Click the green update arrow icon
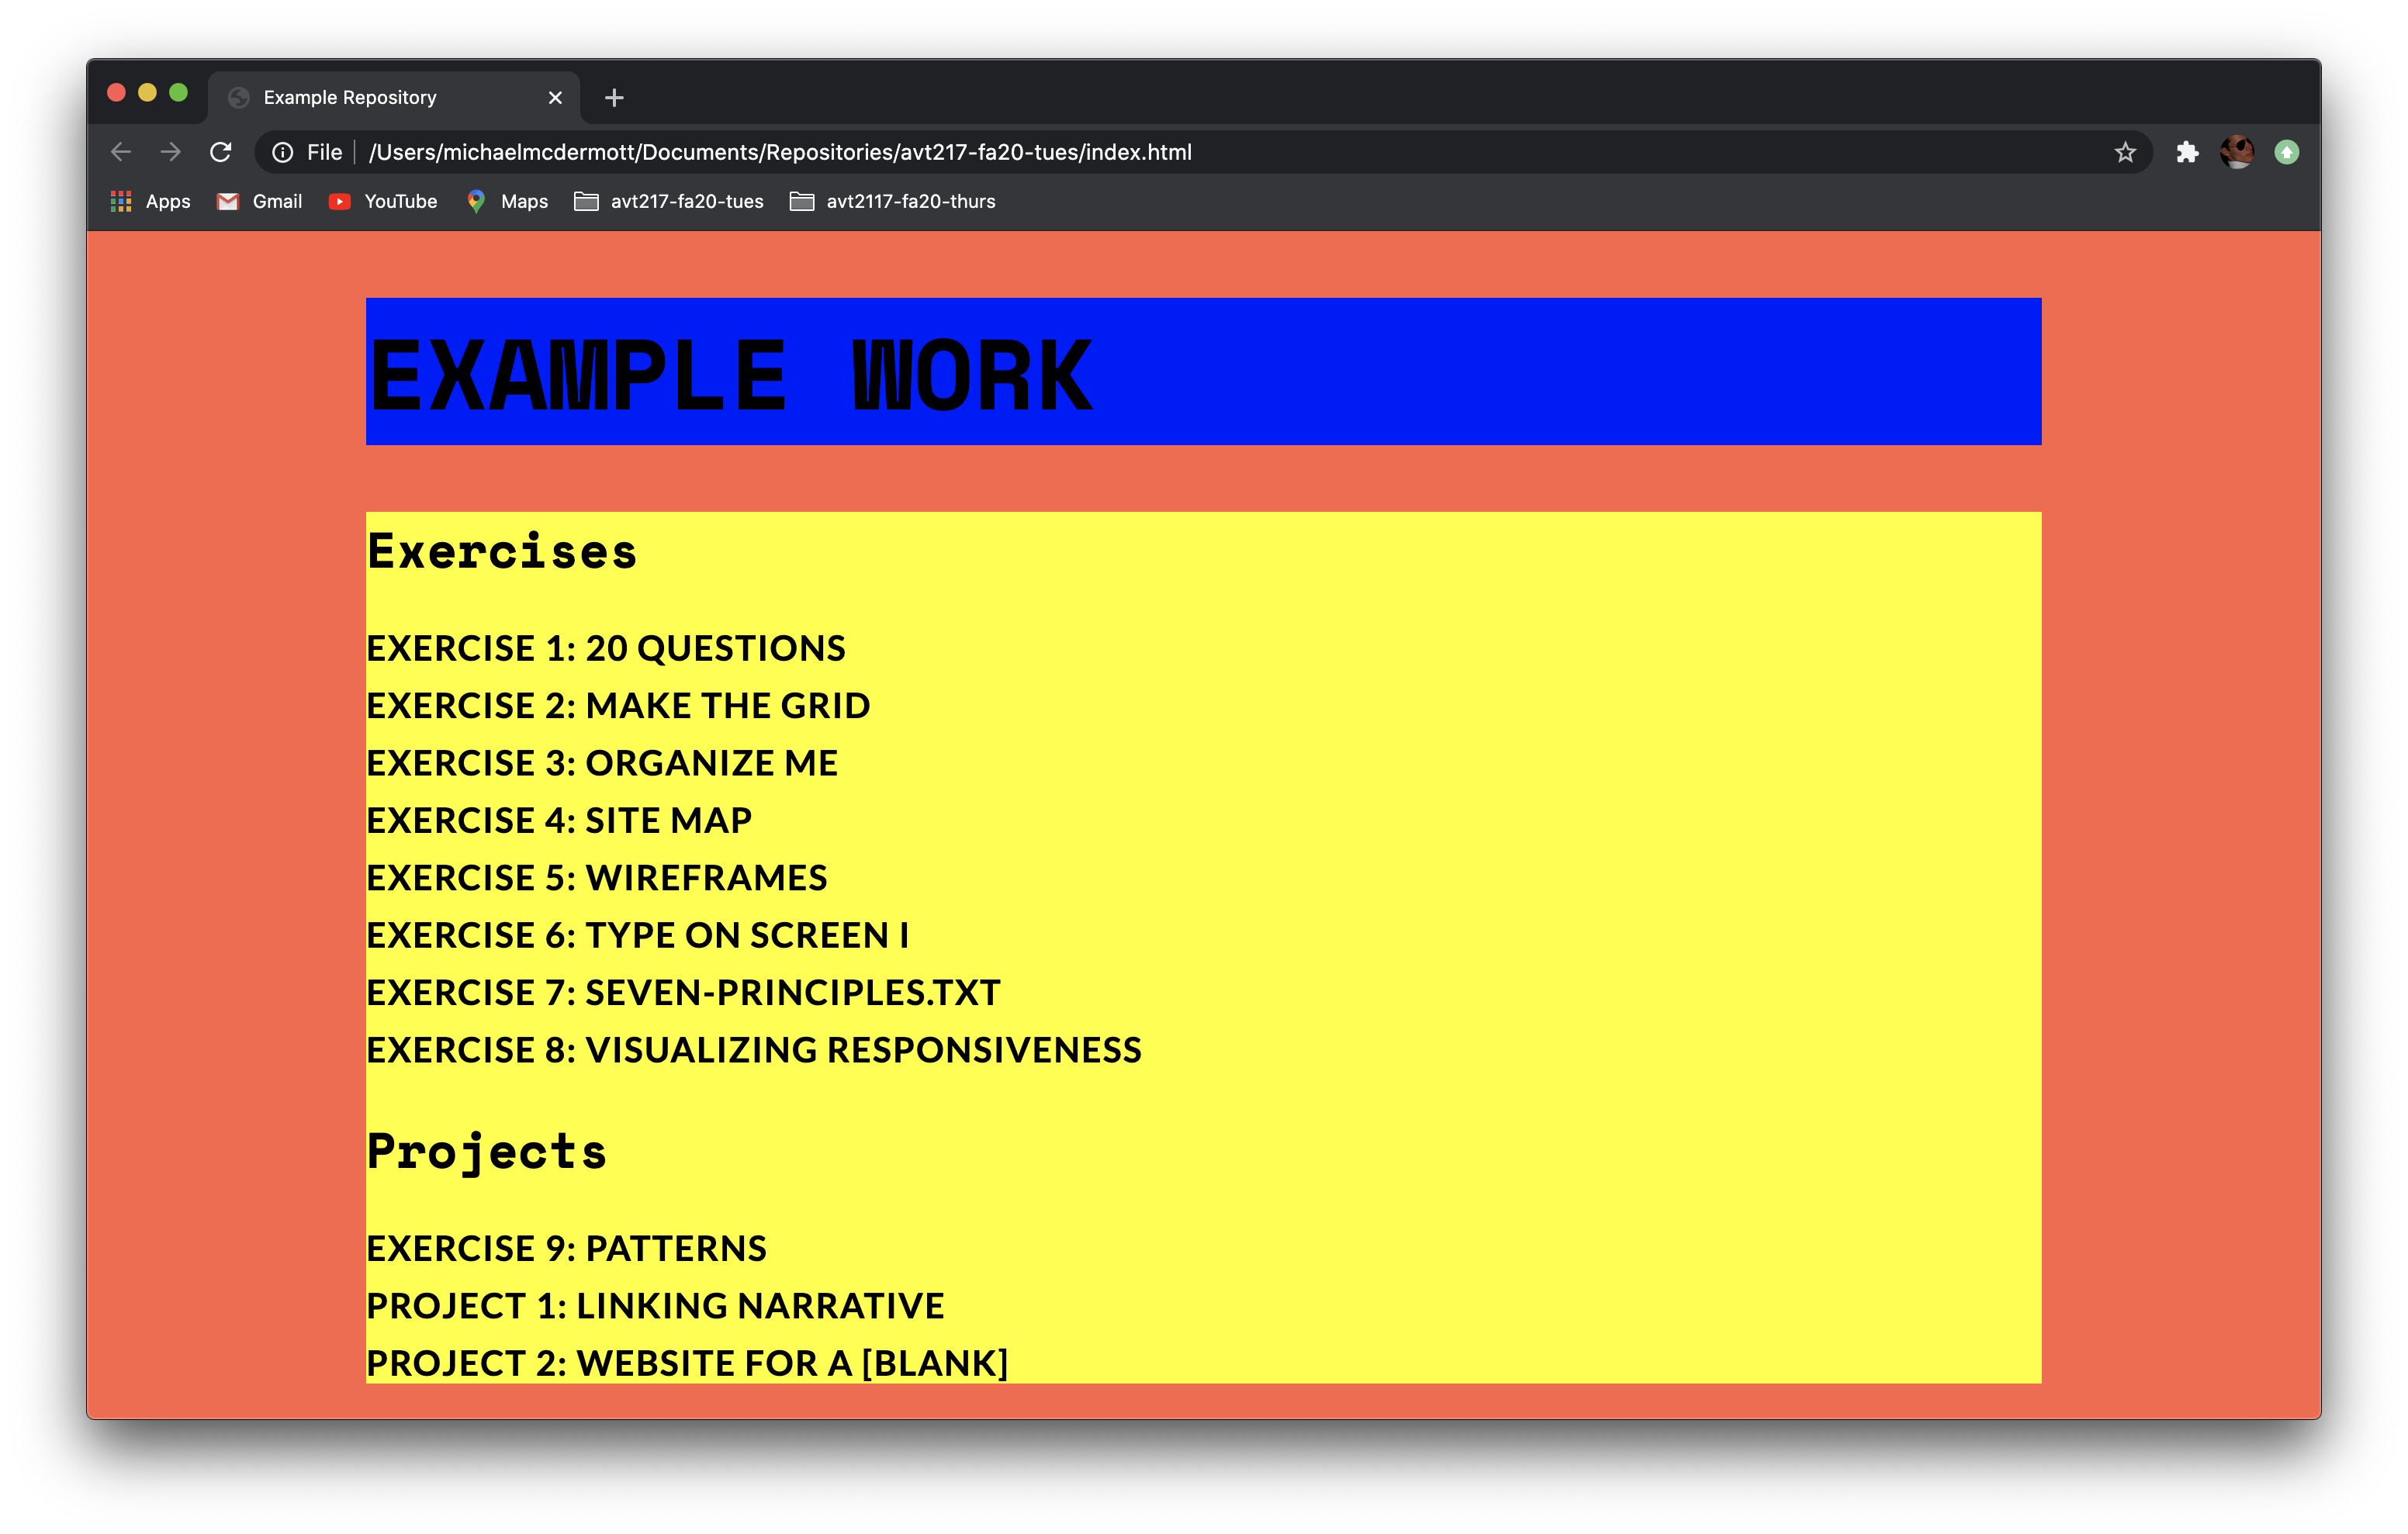Viewport: 2408px width, 1534px height. 2287,152
